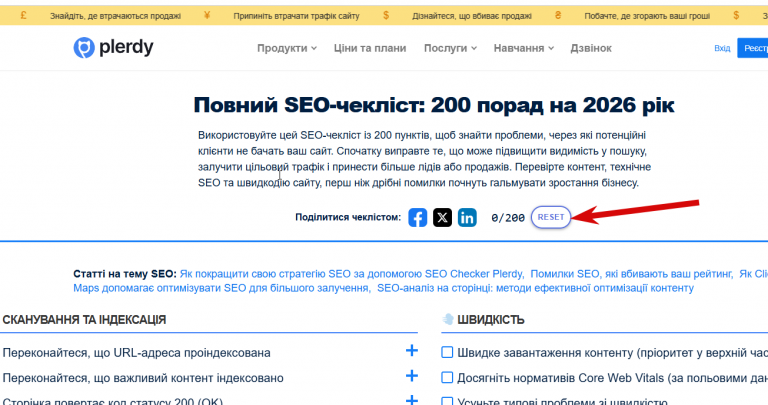768x405 pixels.
Task: Open the Plerdy logo home link
Action: [113, 48]
